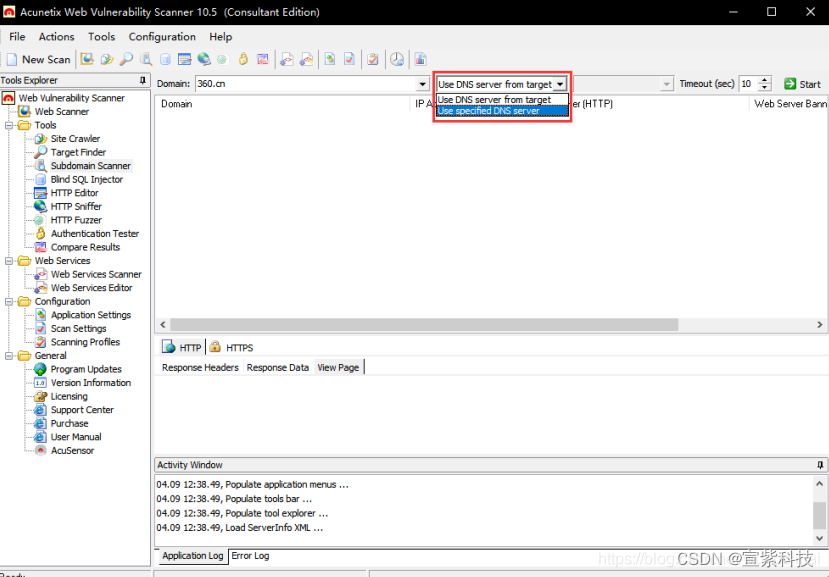Select Blind SQL Injector tree item
This screenshot has width=829, height=577.
pos(87,179)
